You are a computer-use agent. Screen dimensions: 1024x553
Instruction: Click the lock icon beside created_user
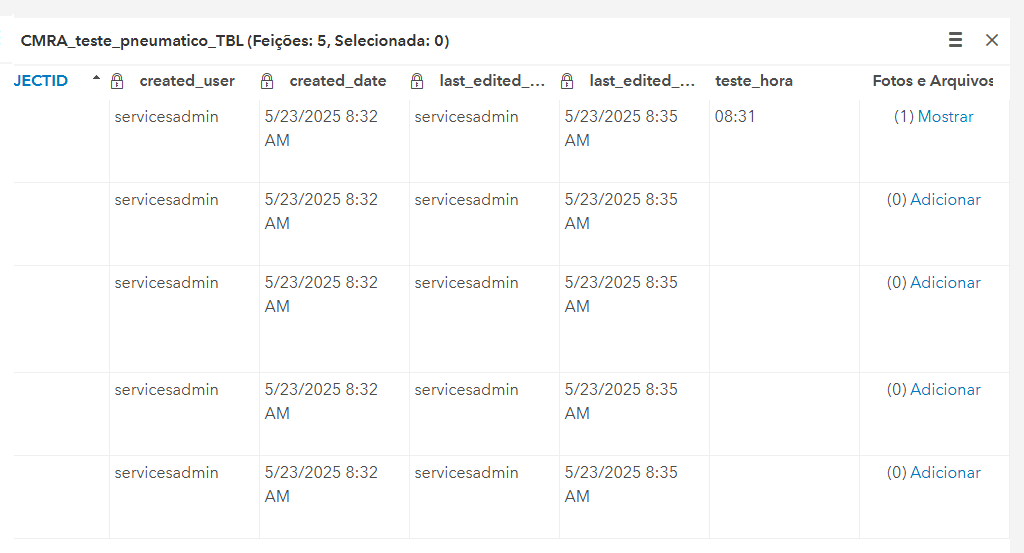(x=117, y=81)
